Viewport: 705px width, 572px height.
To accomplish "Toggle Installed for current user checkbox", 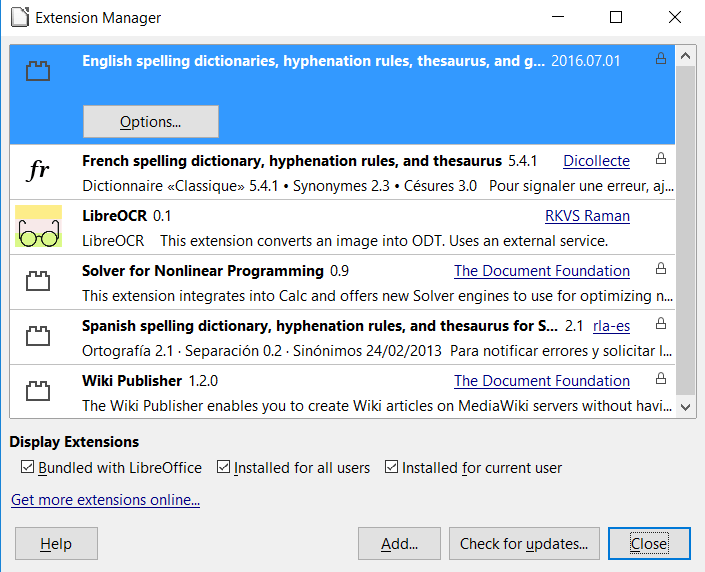I will [391, 467].
